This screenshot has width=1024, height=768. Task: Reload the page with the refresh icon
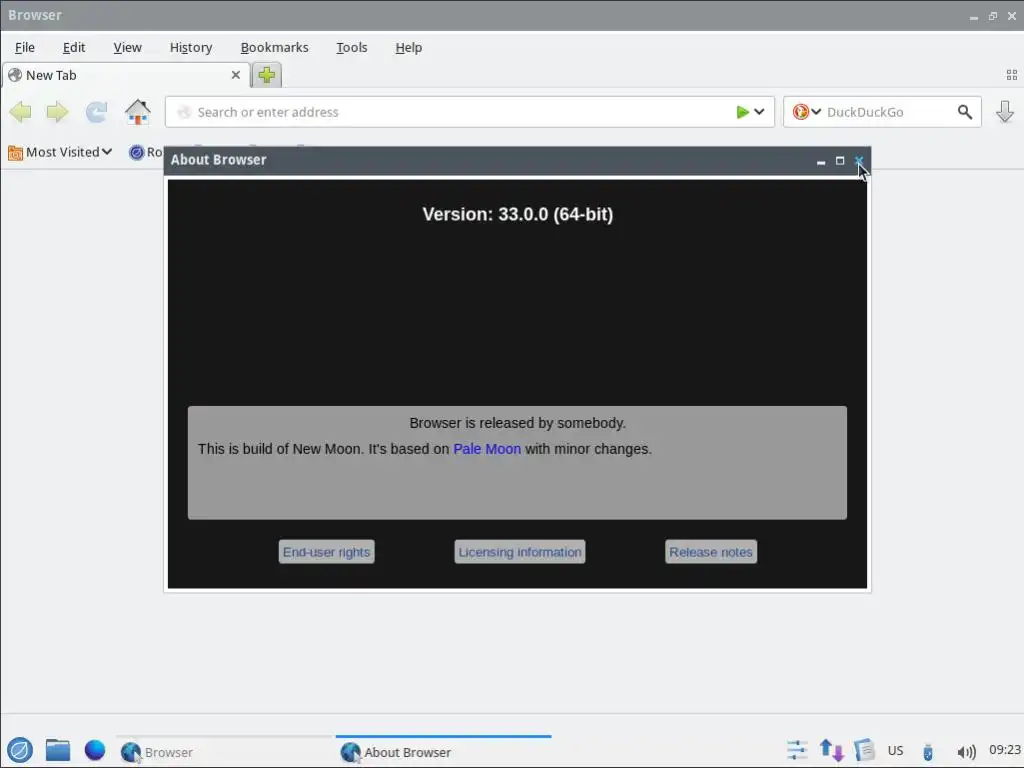tap(97, 112)
